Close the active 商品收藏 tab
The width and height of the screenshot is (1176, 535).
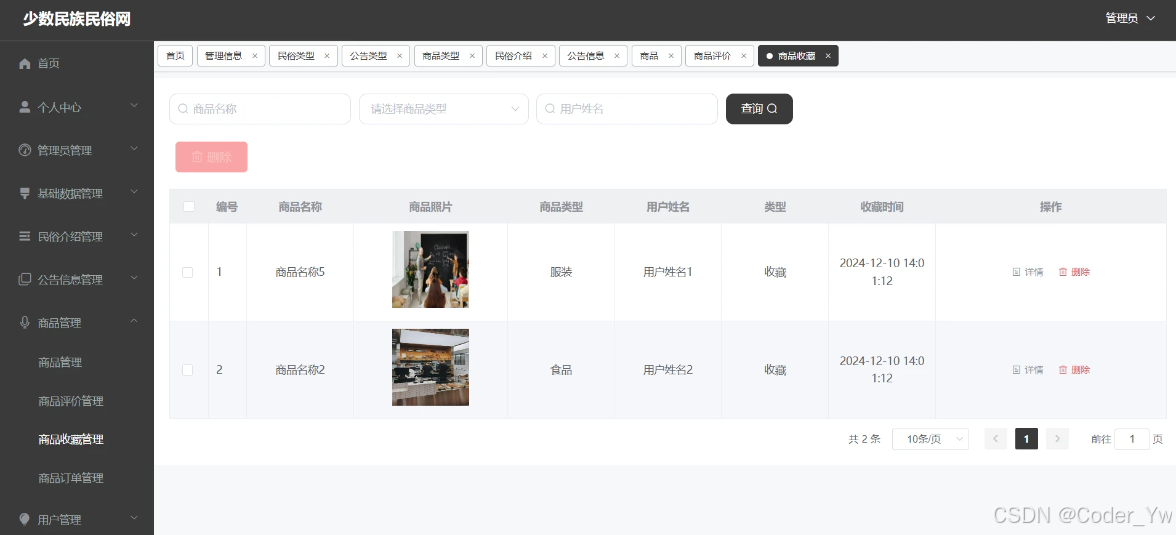(x=828, y=56)
